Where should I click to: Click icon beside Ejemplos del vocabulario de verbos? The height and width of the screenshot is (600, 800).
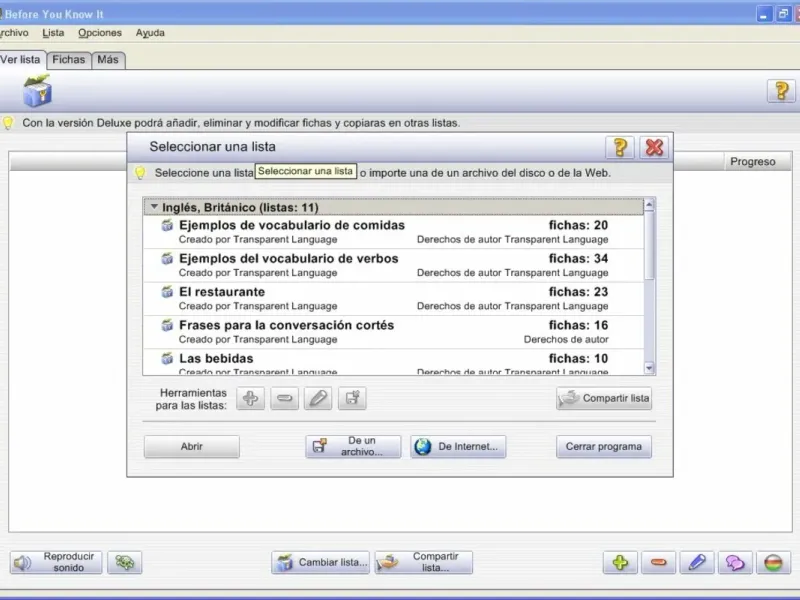[x=167, y=258]
